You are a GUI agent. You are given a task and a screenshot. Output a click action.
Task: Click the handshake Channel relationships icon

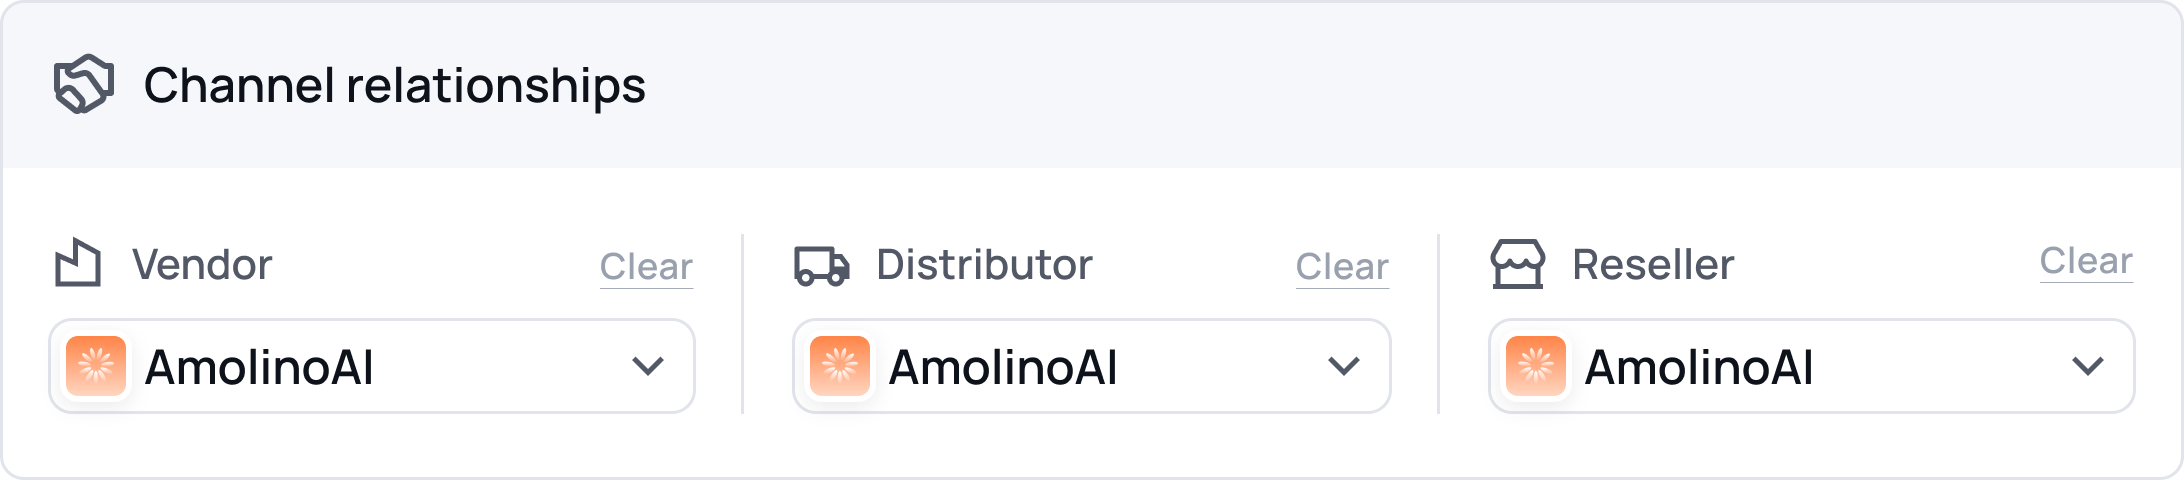[x=83, y=84]
